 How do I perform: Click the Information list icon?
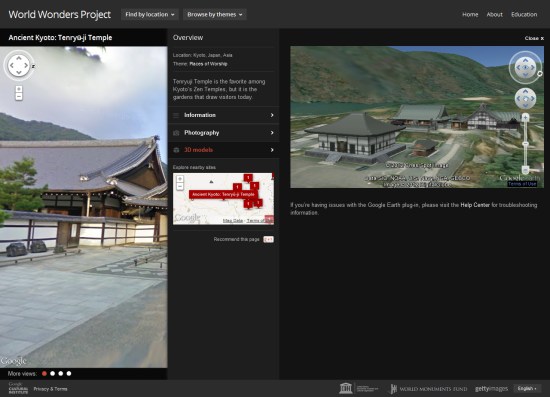(x=176, y=115)
